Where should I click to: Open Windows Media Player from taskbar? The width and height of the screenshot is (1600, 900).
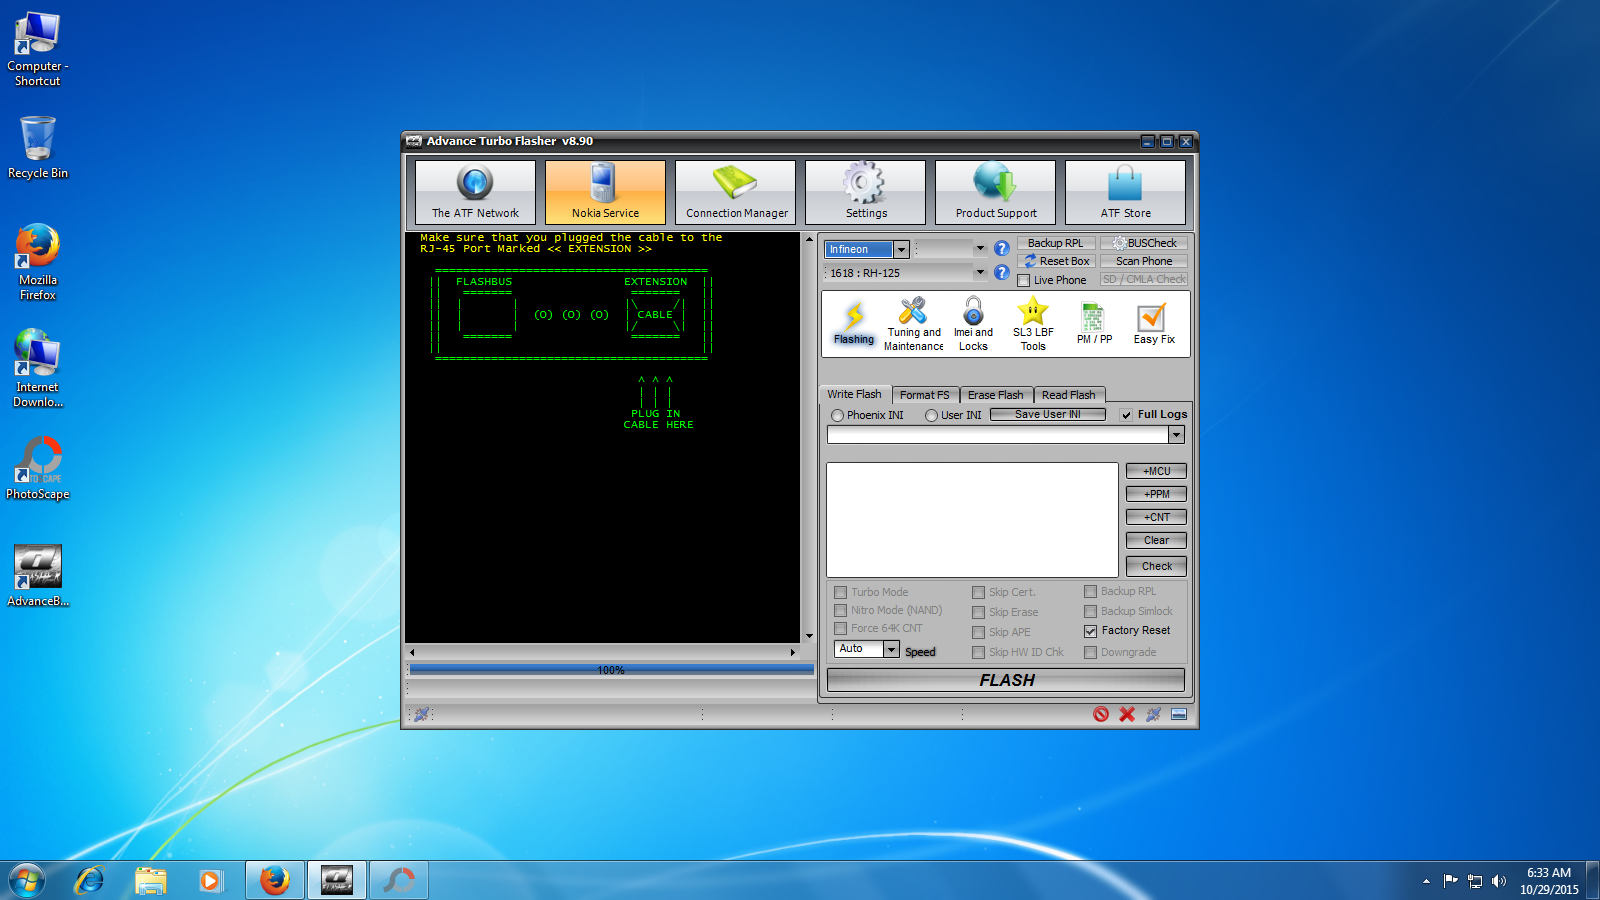click(211, 880)
